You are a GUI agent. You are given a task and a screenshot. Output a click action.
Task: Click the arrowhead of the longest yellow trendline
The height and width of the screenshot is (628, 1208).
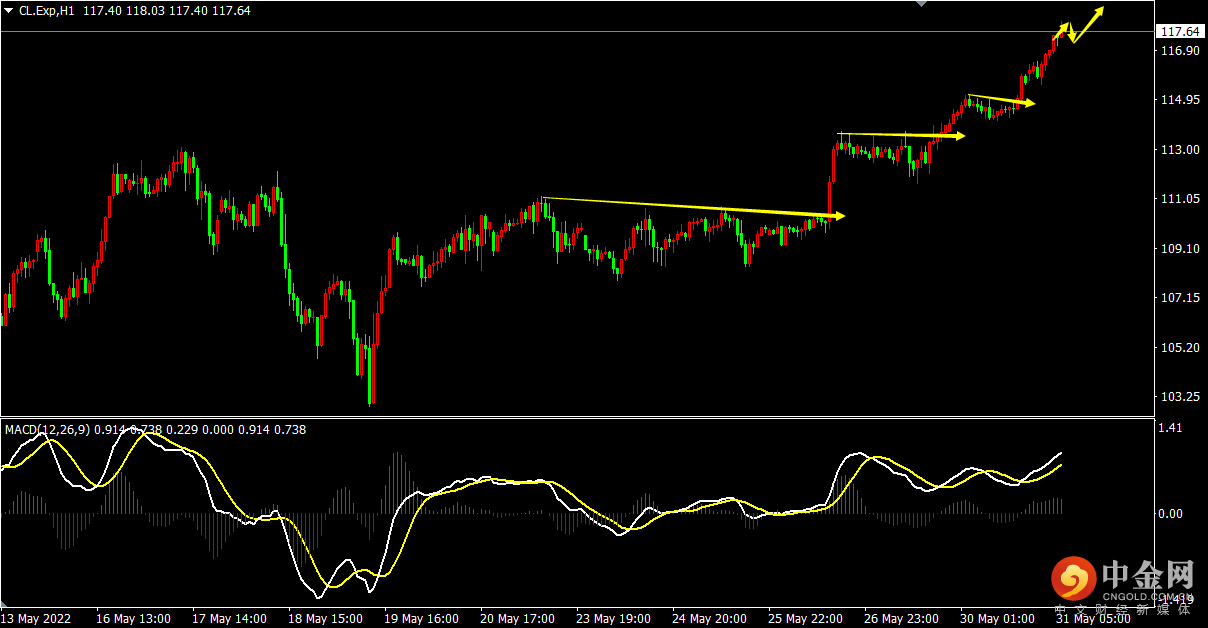click(838, 215)
